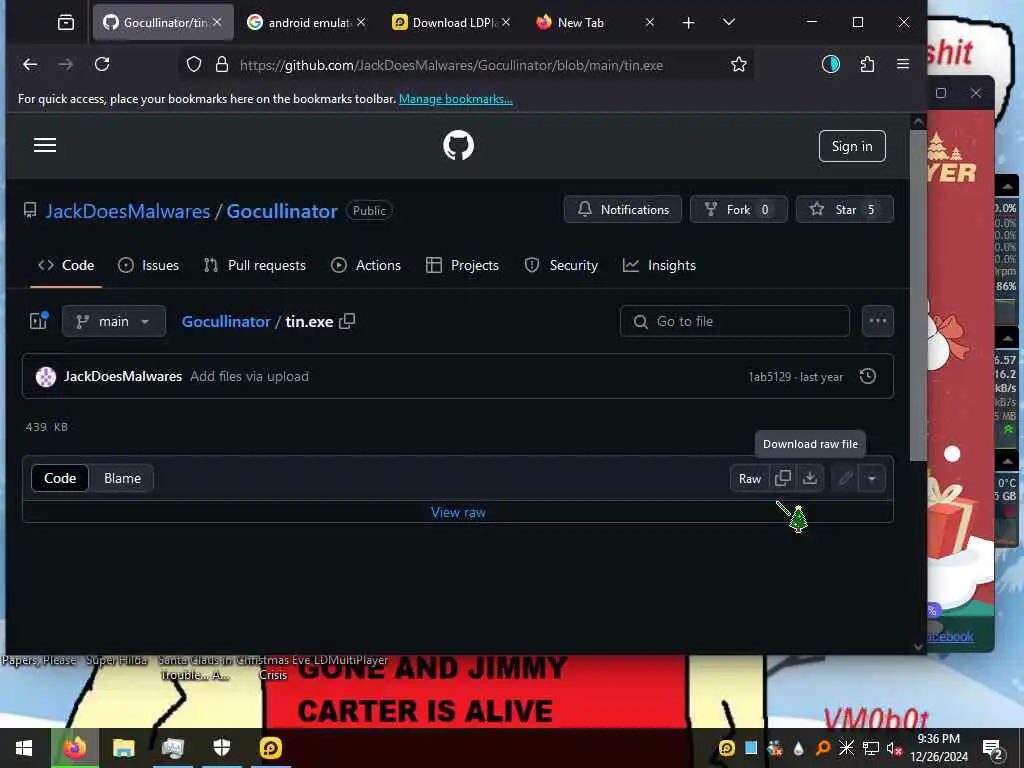
Task: Open commit 1ab5129 hash link
Action: coord(769,377)
